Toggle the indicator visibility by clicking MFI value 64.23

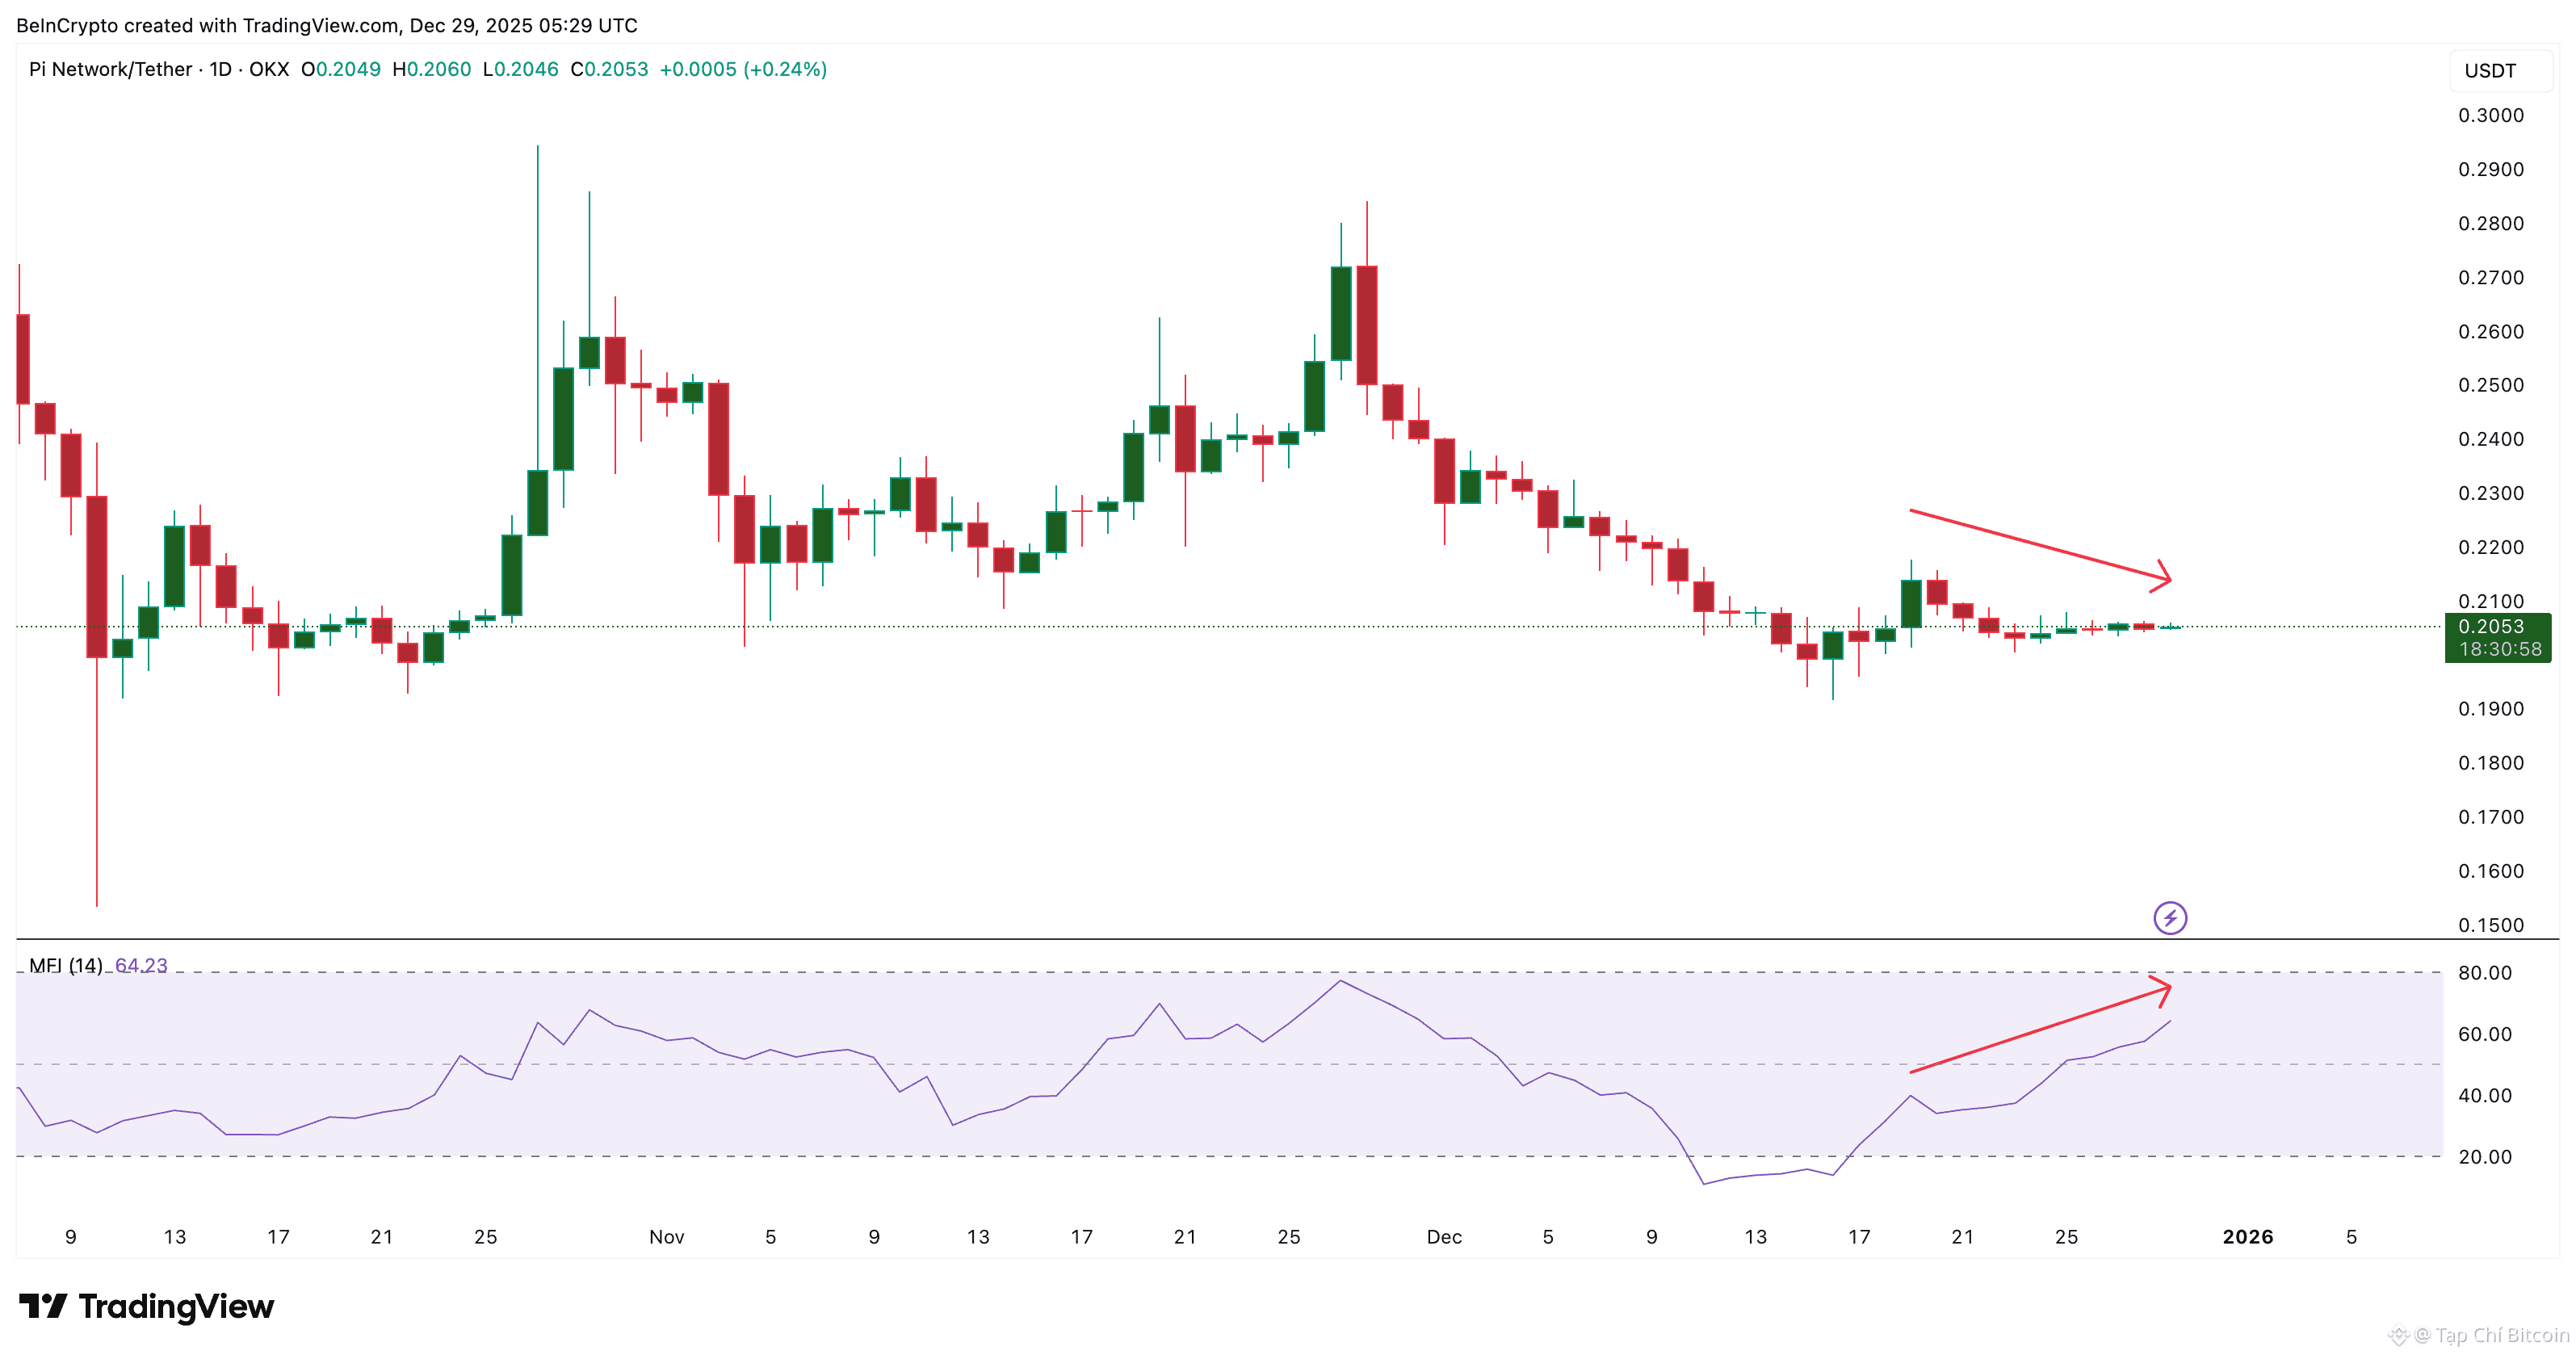[x=142, y=966]
